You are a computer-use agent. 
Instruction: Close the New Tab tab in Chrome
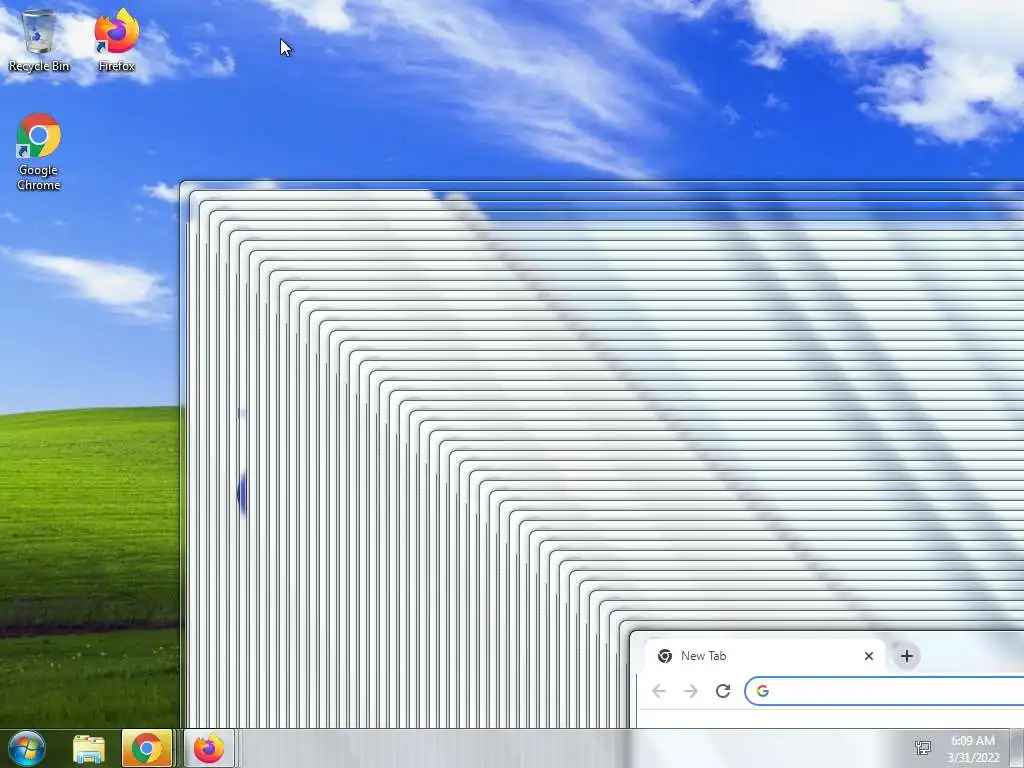click(869, 656)
